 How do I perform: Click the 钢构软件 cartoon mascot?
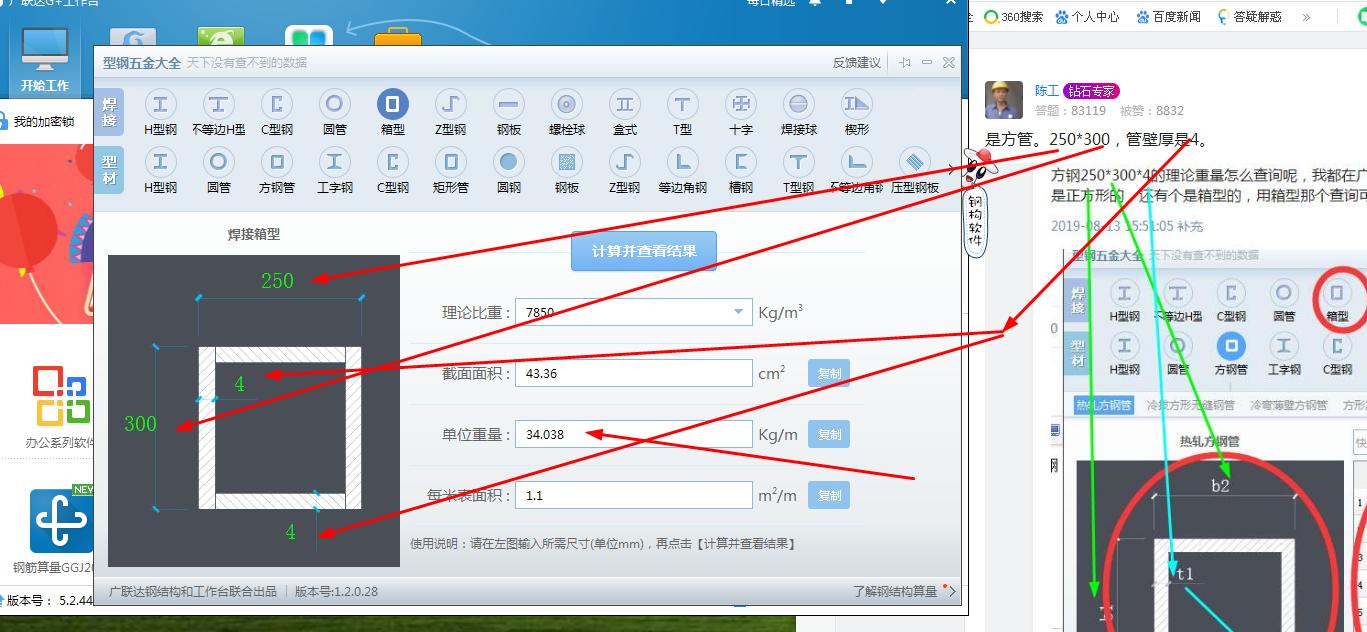click(x=975, y=205)
